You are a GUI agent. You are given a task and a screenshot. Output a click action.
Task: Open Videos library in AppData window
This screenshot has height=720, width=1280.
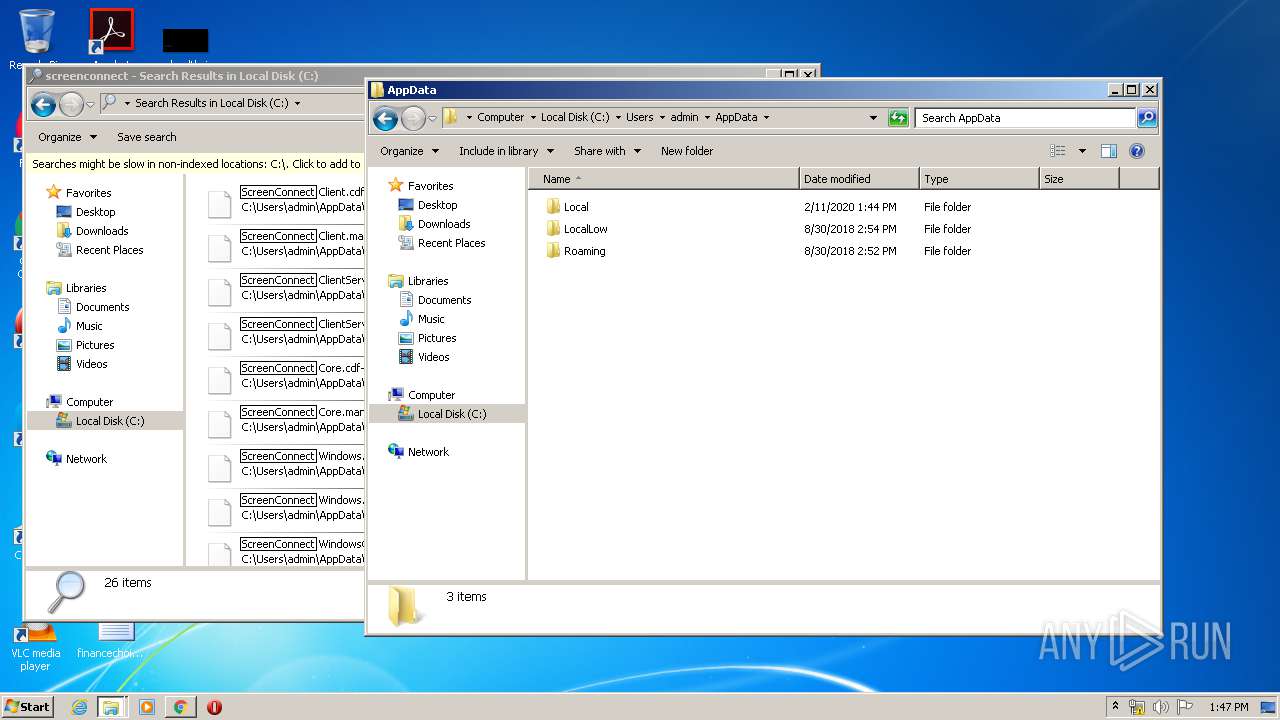[433, 357]
